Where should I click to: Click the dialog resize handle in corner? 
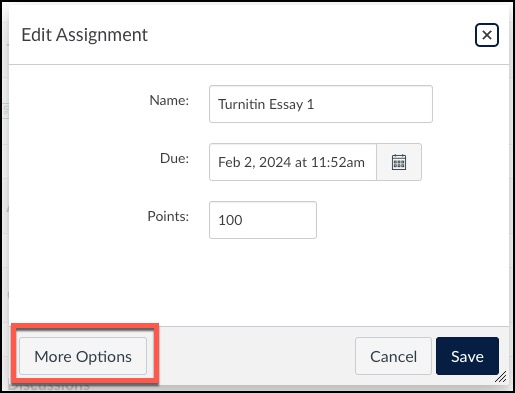pos(501,377)
